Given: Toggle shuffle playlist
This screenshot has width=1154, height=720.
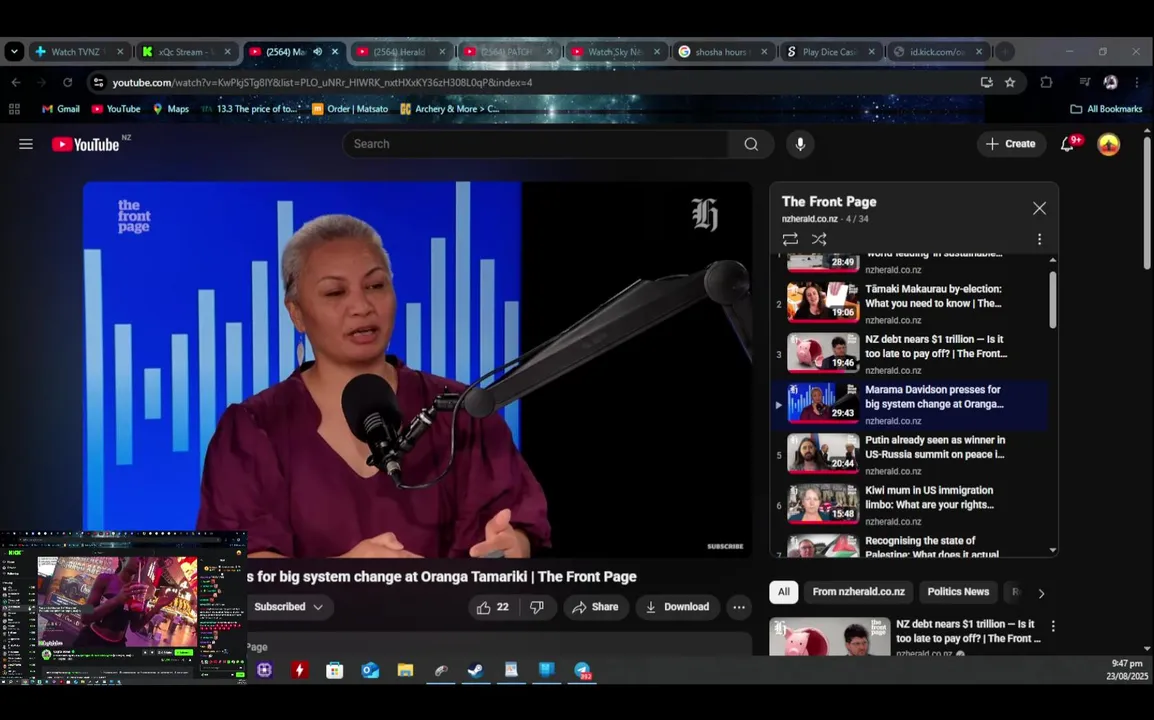Looking at the screenshot, I should click(x=819, y=239).
